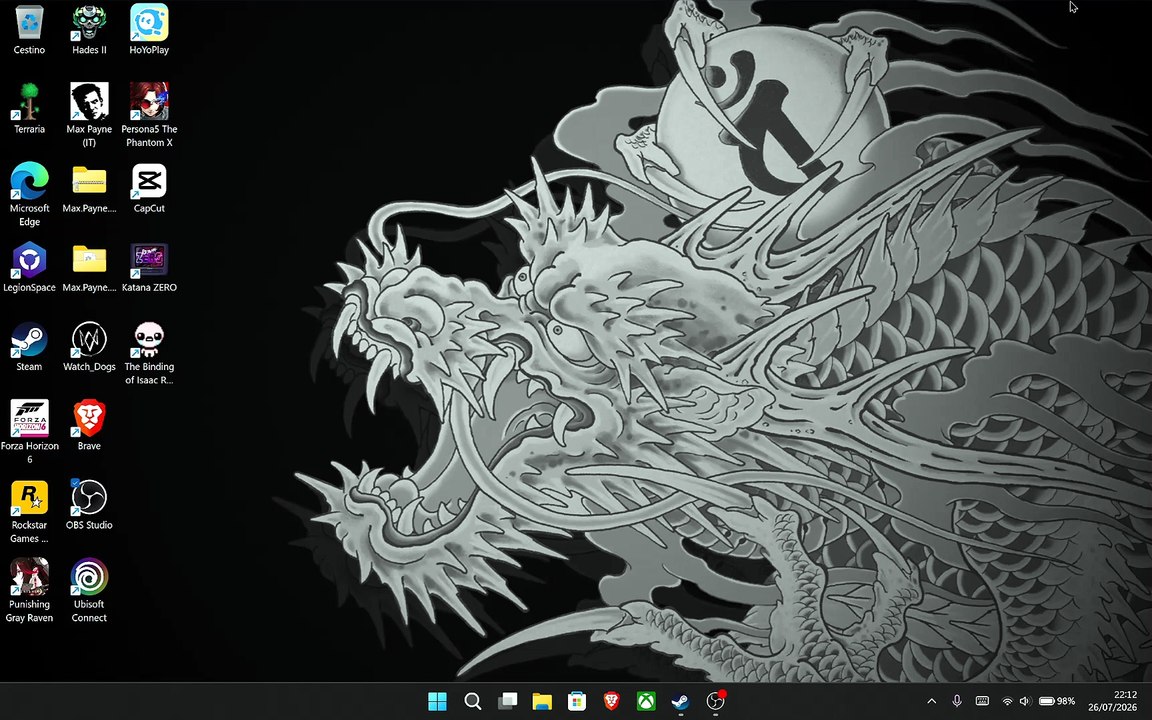Select the Persona5 The Phantom X shortcut
The image size is (1152, 720).
(149, 115)
